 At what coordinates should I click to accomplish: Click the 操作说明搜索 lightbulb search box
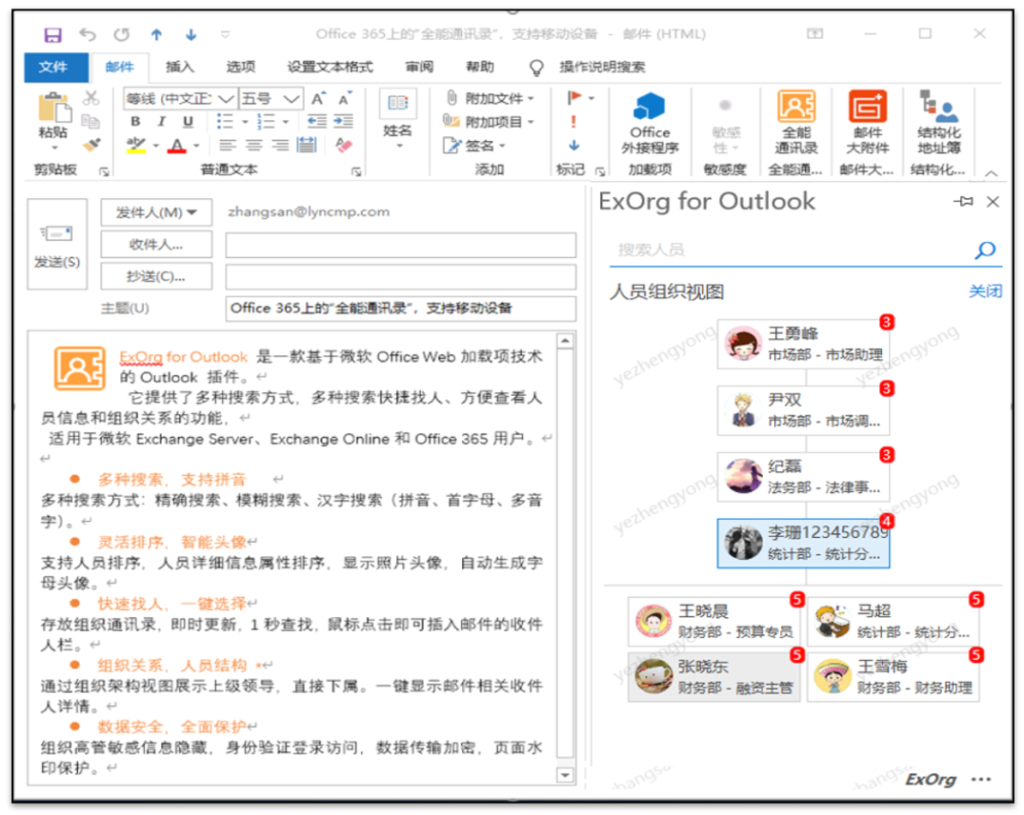click(x=588, y=67)
